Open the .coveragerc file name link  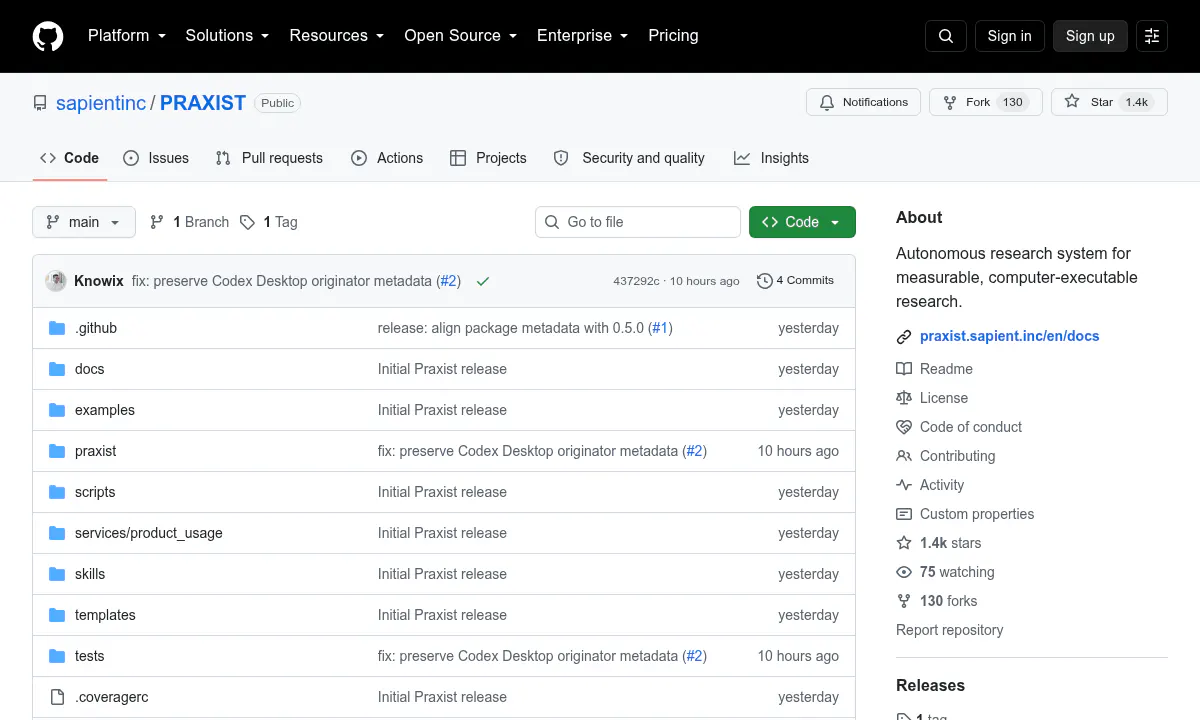click(111, 697)
